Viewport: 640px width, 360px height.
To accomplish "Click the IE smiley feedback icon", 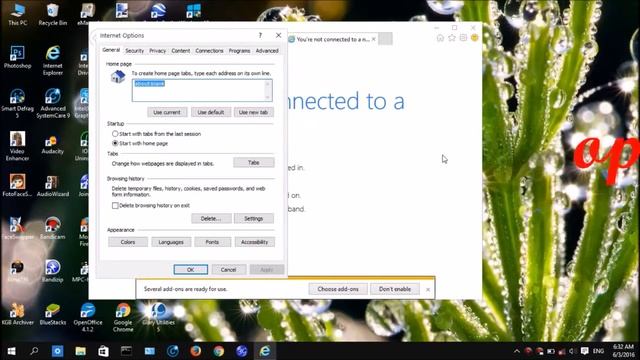I will click(x=474, y=38).
